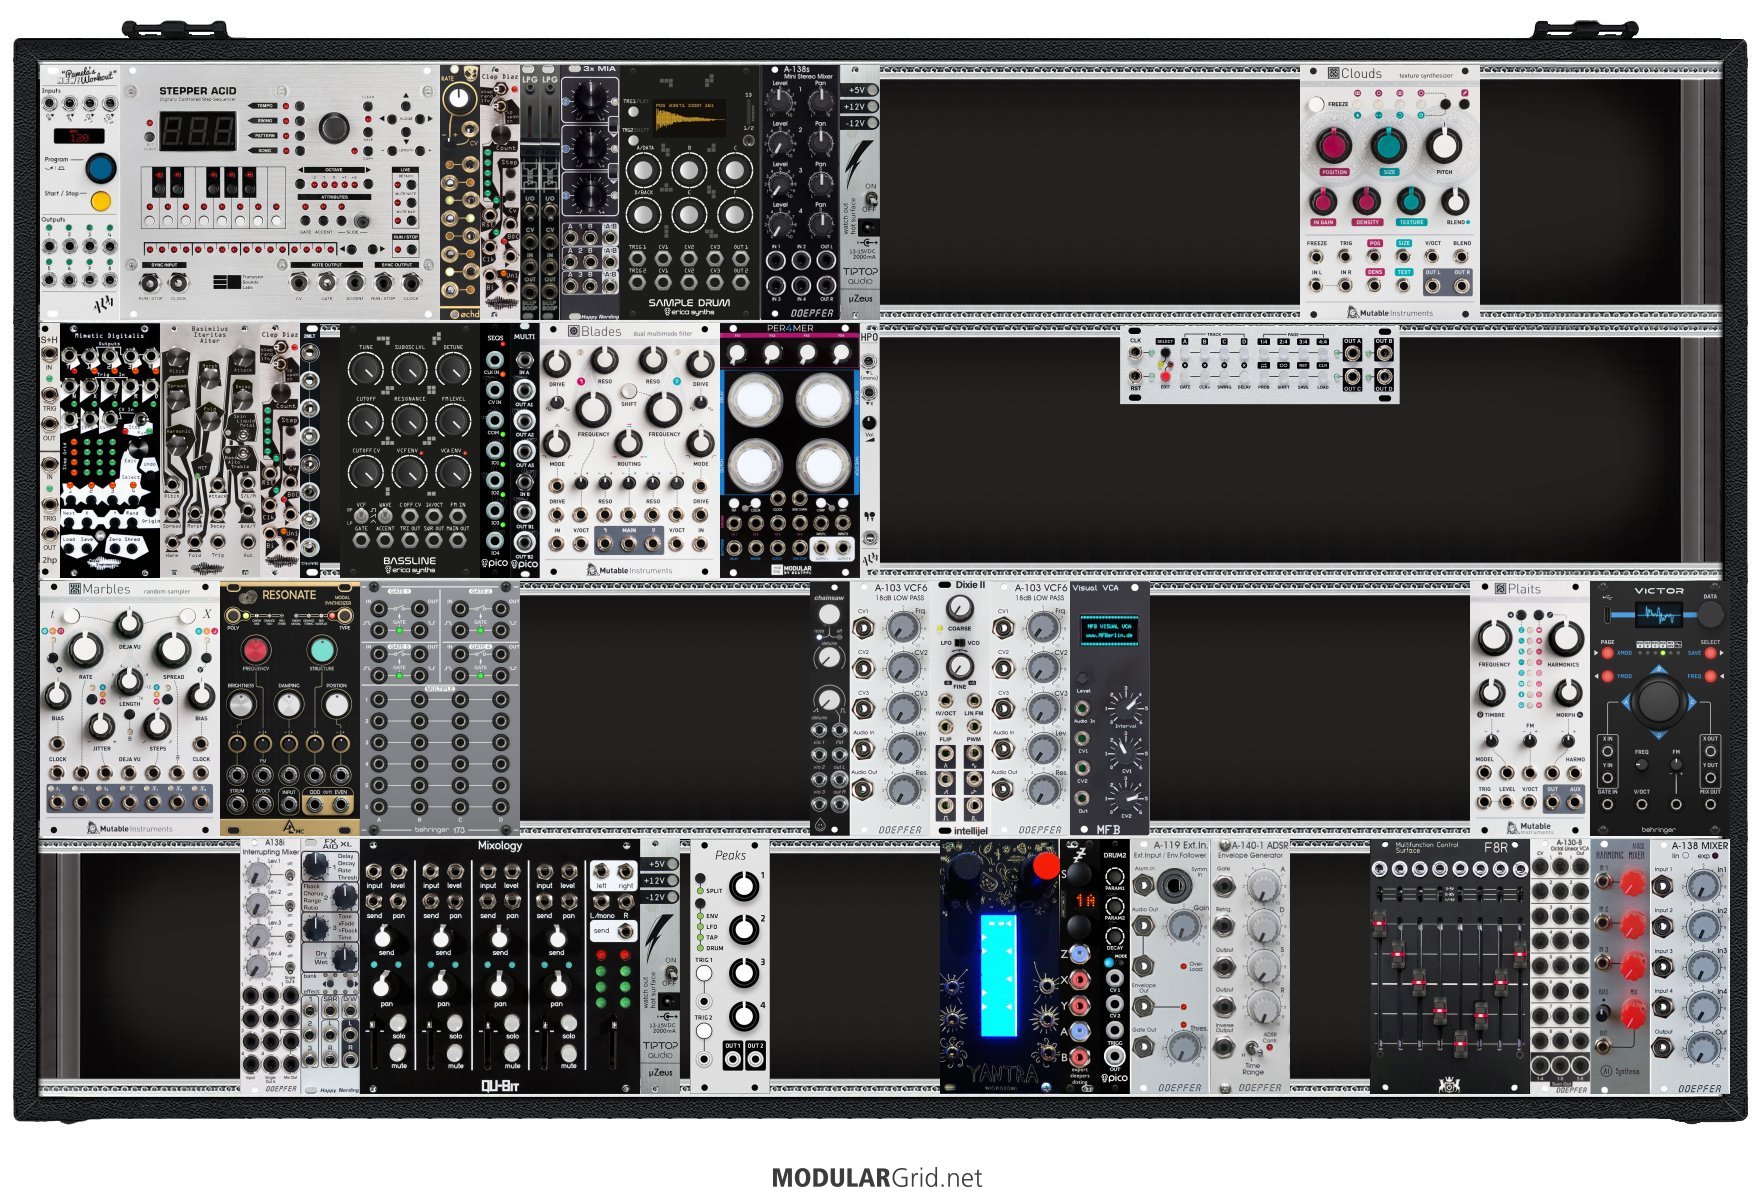Screen dimensions: 1755x1199
Task: Click the glowing blue touch strip on Yantra
Action: point(998,974)
